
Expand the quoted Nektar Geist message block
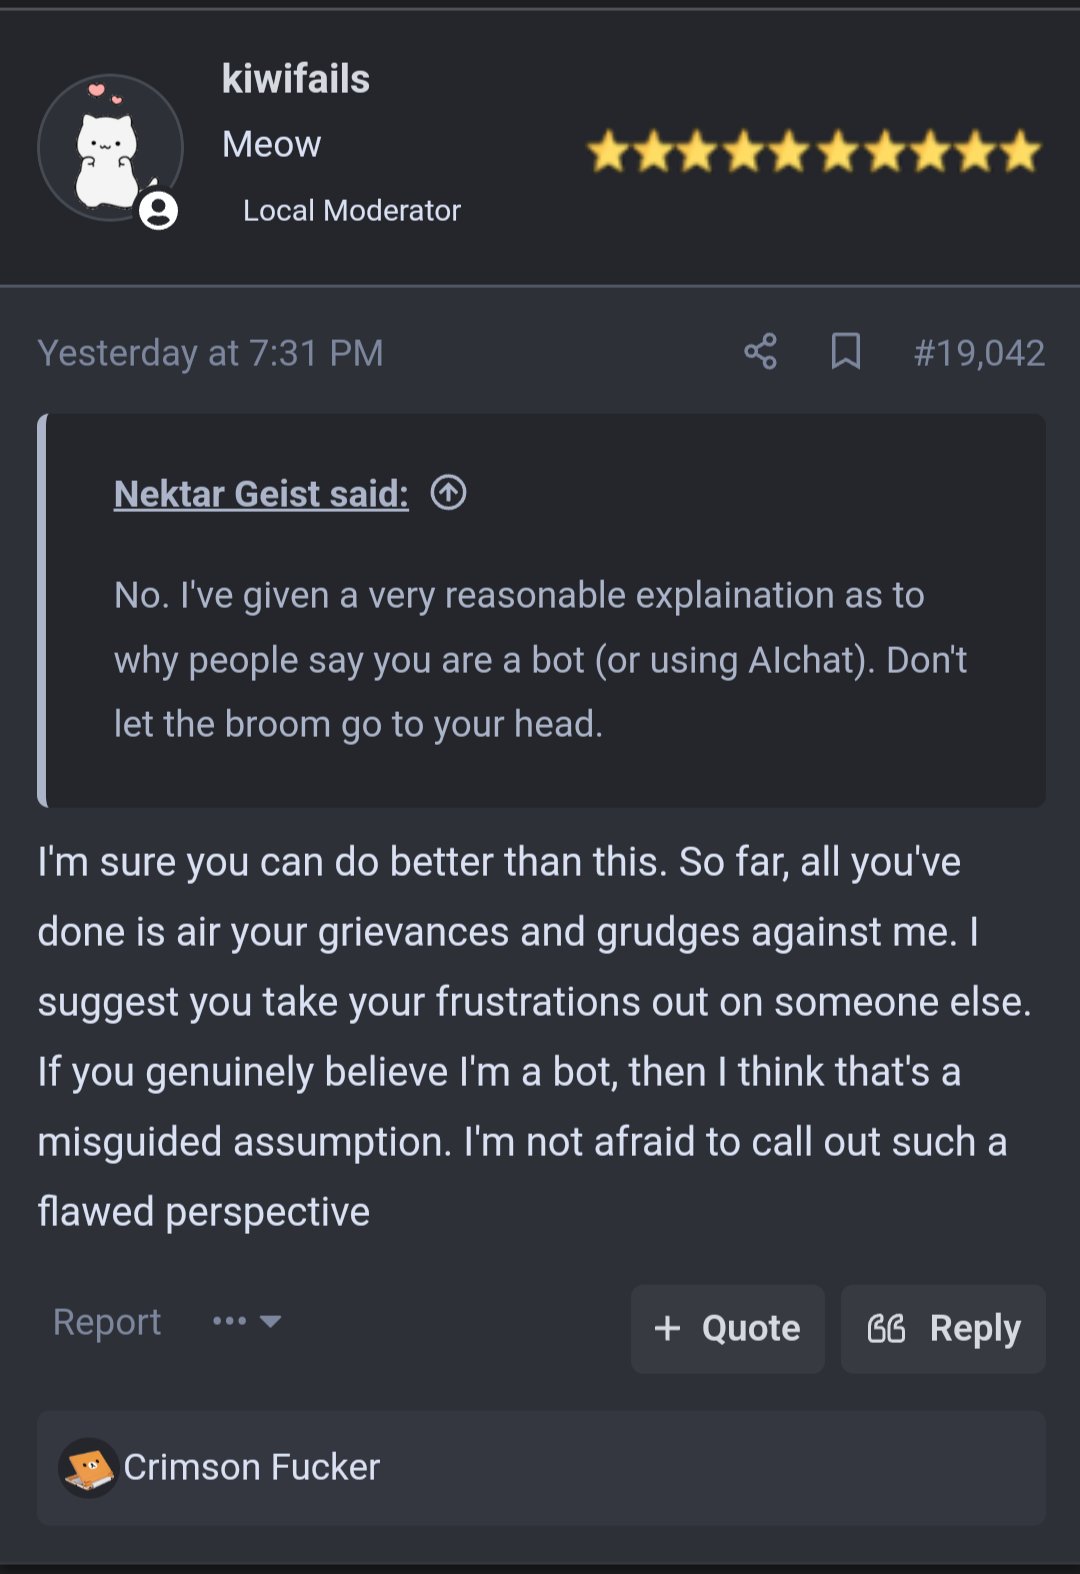pyautogui.click(x=542, y=610)
